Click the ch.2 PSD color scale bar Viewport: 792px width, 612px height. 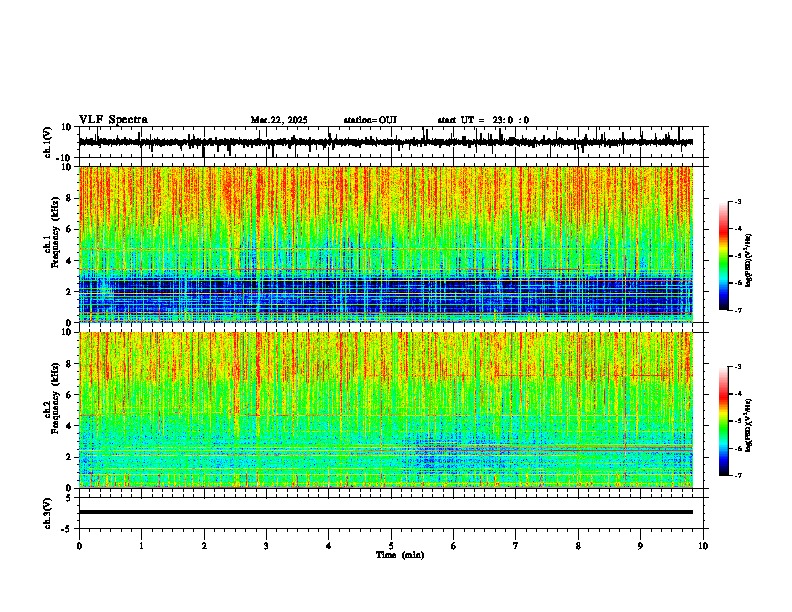click(724, 421)
